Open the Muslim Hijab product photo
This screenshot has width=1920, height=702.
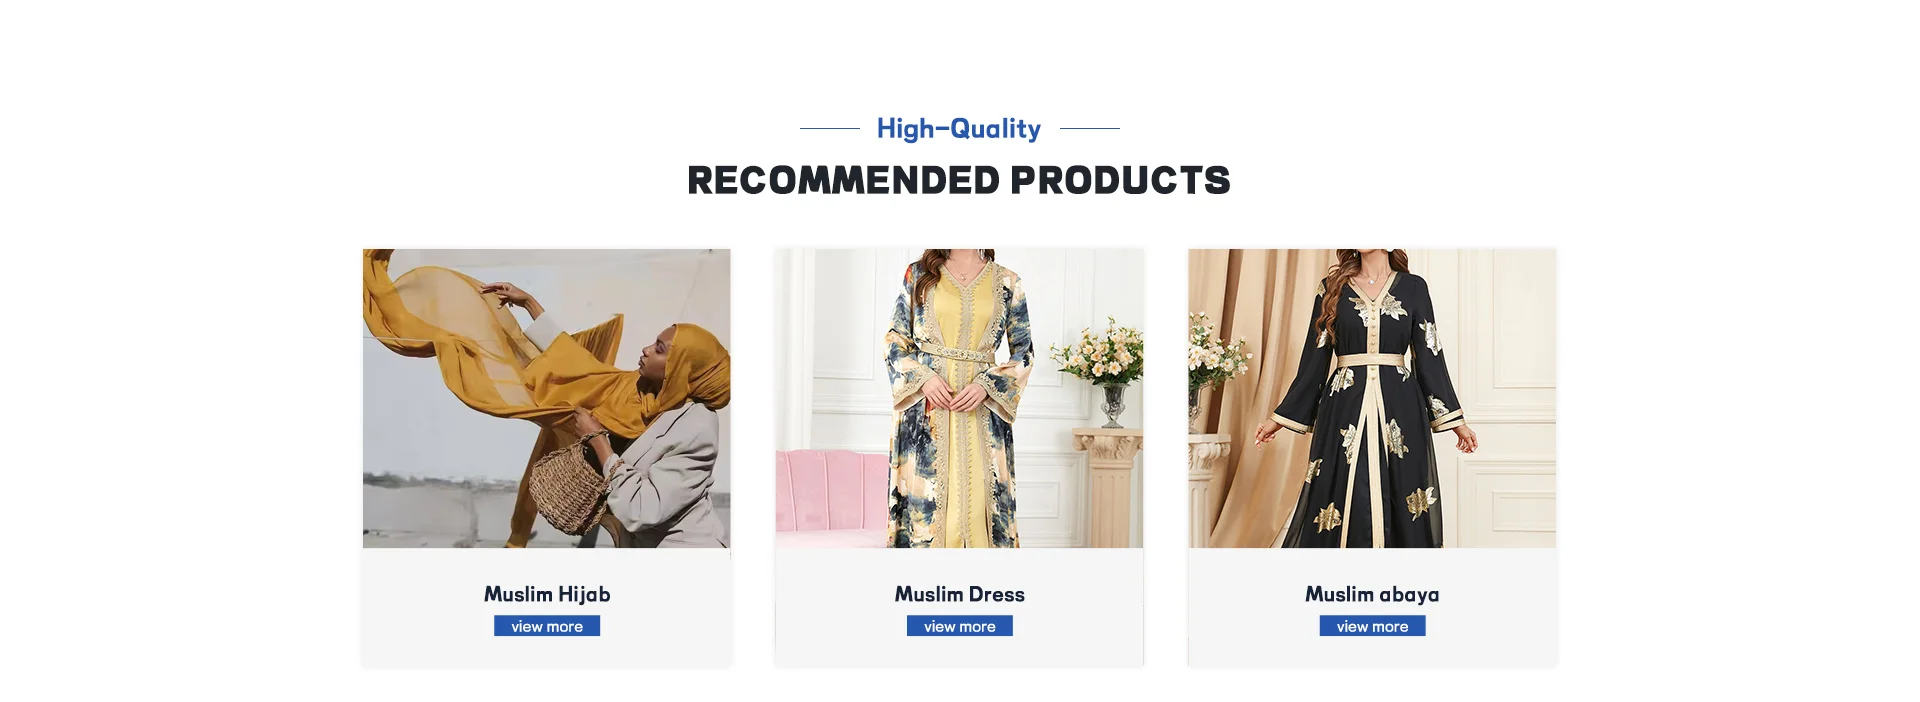tap(546, 398)
